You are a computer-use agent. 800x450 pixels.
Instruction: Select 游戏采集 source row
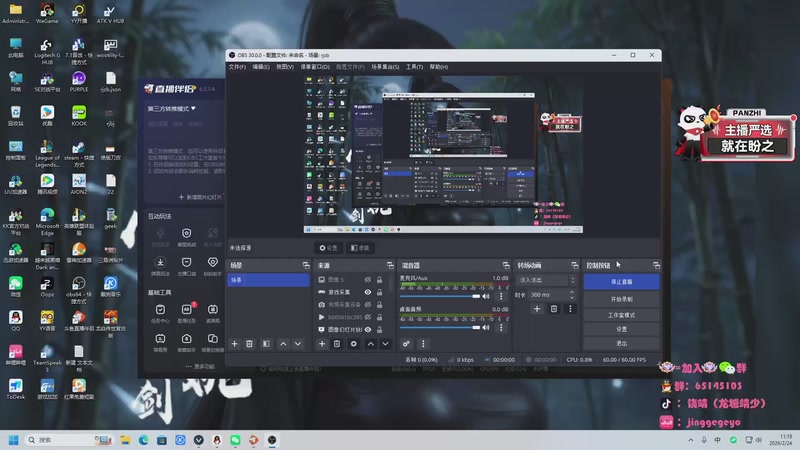tap(350, 292)
